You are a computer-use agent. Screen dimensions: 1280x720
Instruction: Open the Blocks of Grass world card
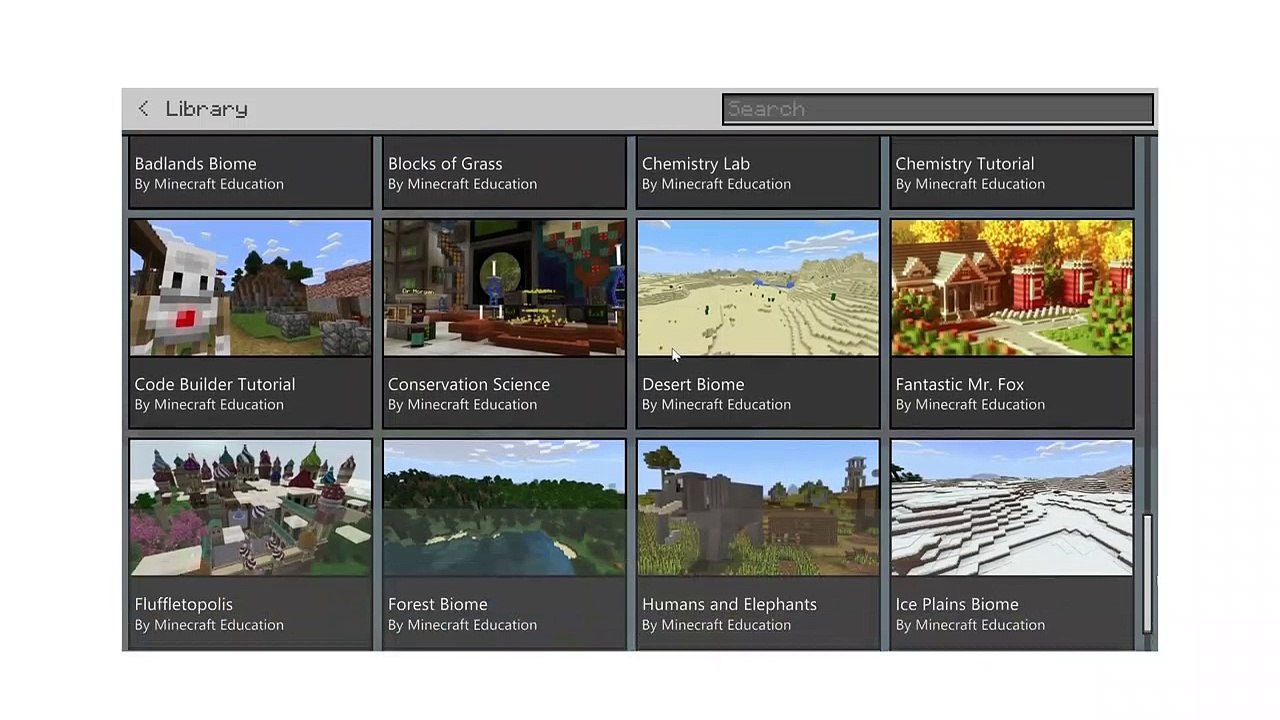tap(504, 172)
